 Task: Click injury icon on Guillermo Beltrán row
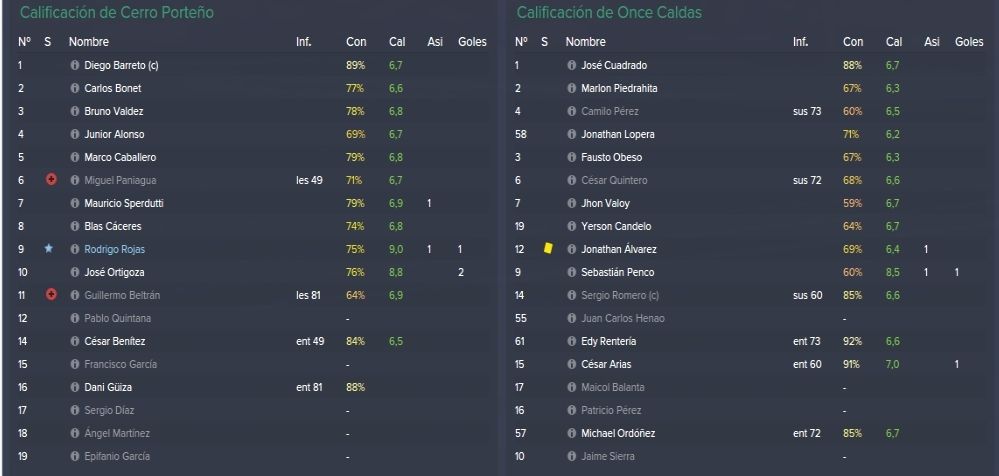click(x=52, y=294)
